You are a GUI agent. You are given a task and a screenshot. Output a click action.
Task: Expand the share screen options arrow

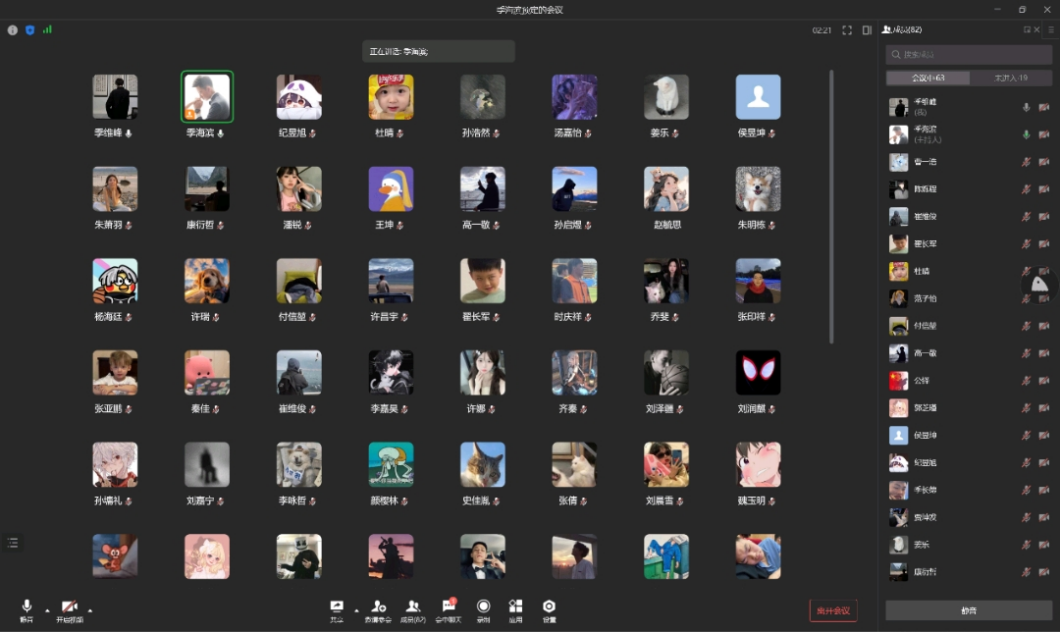356,609
